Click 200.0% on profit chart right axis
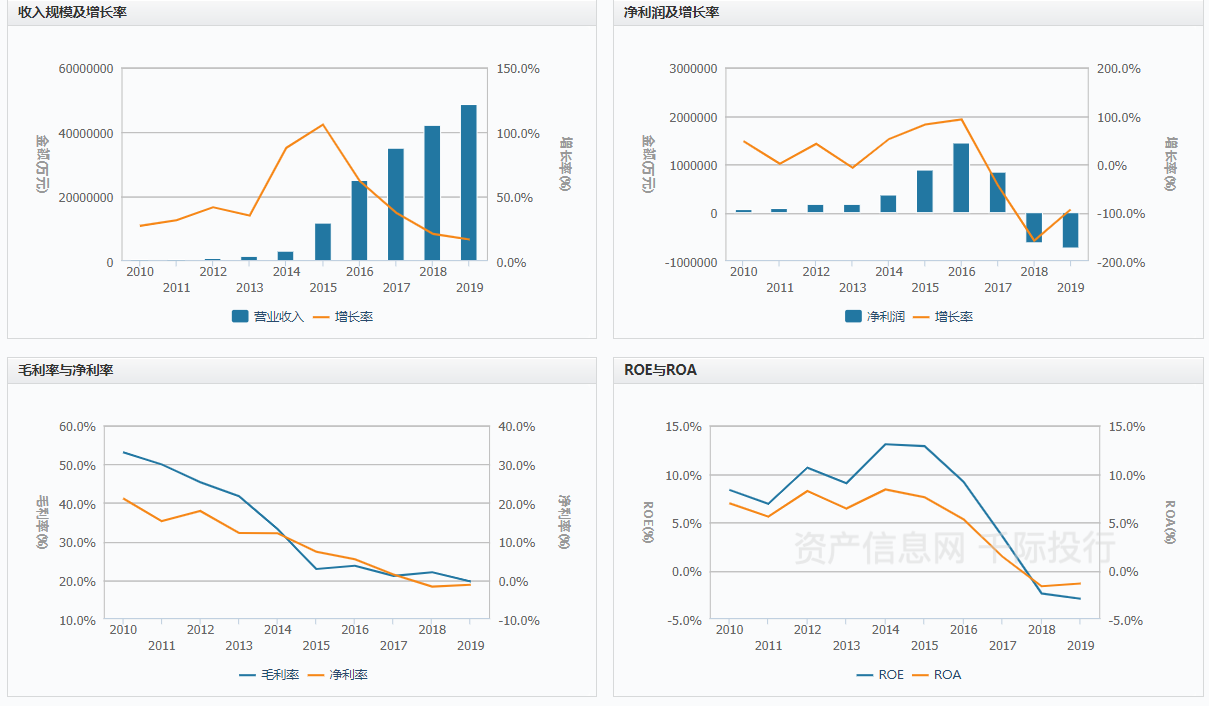The height and width of the screenshot is (706, 1209). (x=1119, y=69)
